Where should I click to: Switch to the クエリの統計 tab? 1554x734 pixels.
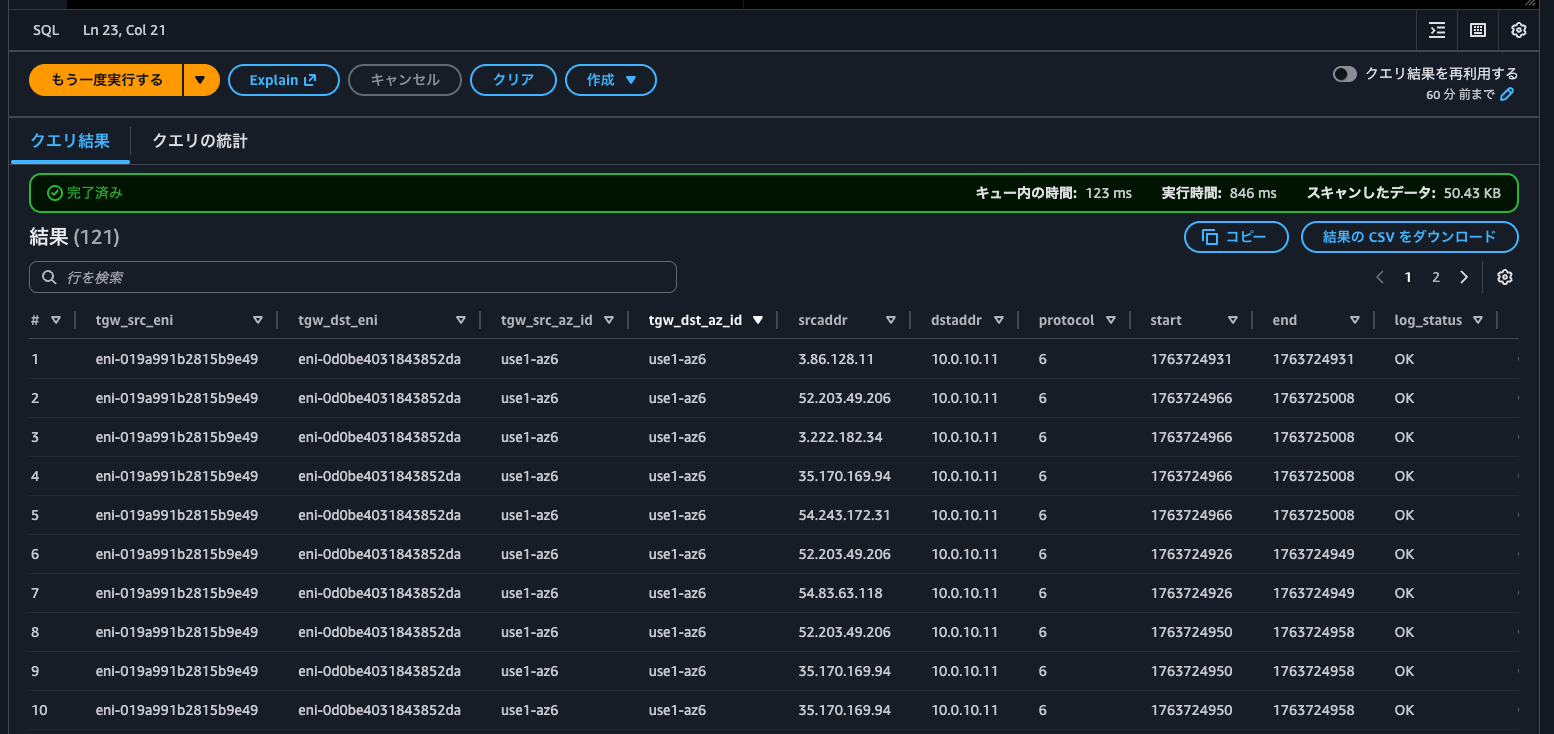[x=199, y=141]
